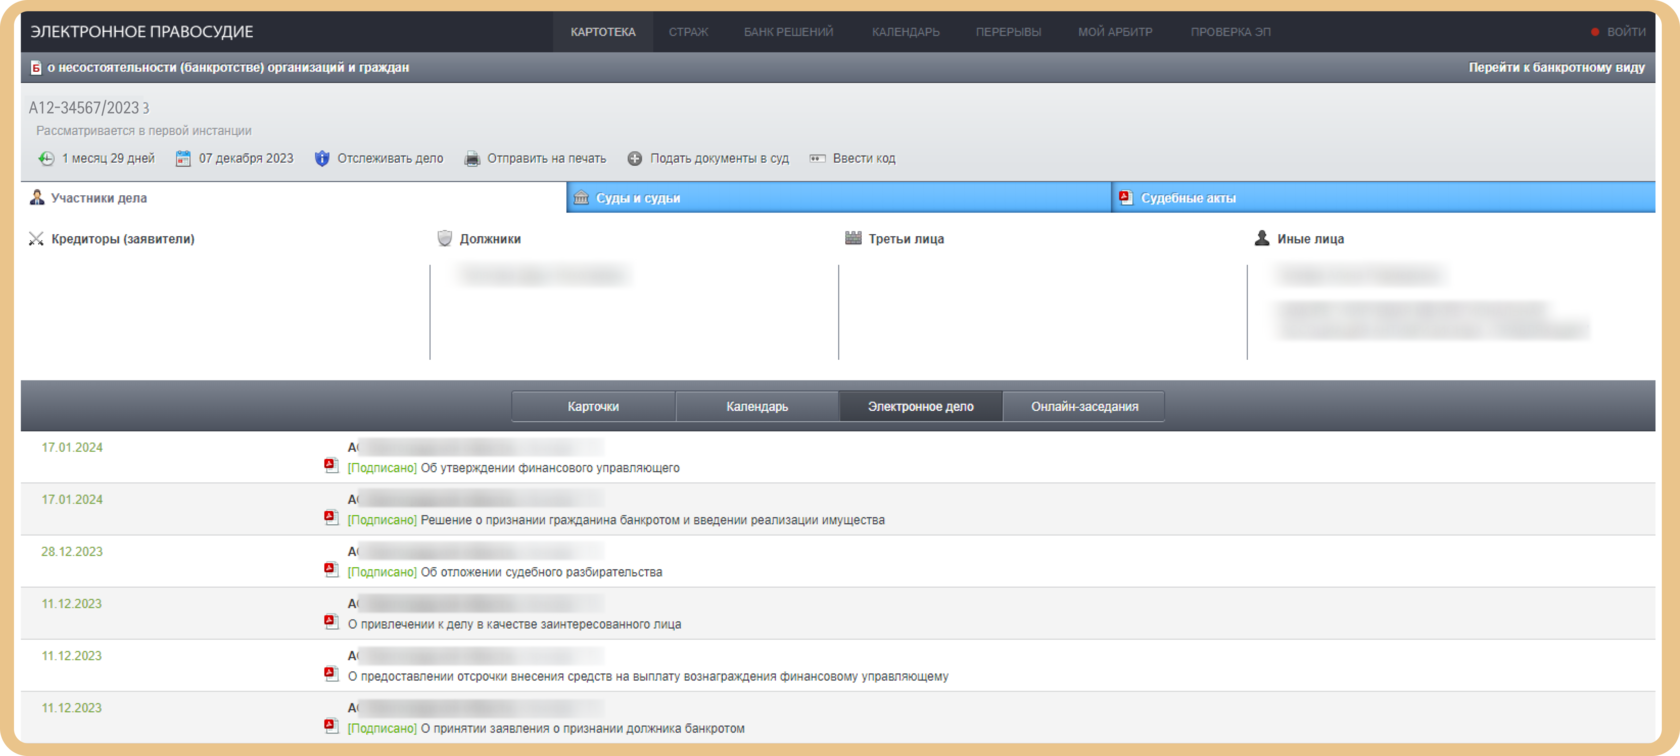Viewport: 1680px width, 756px height.
Task: Click Отслеживать дело link
Action: click(390, 158)
